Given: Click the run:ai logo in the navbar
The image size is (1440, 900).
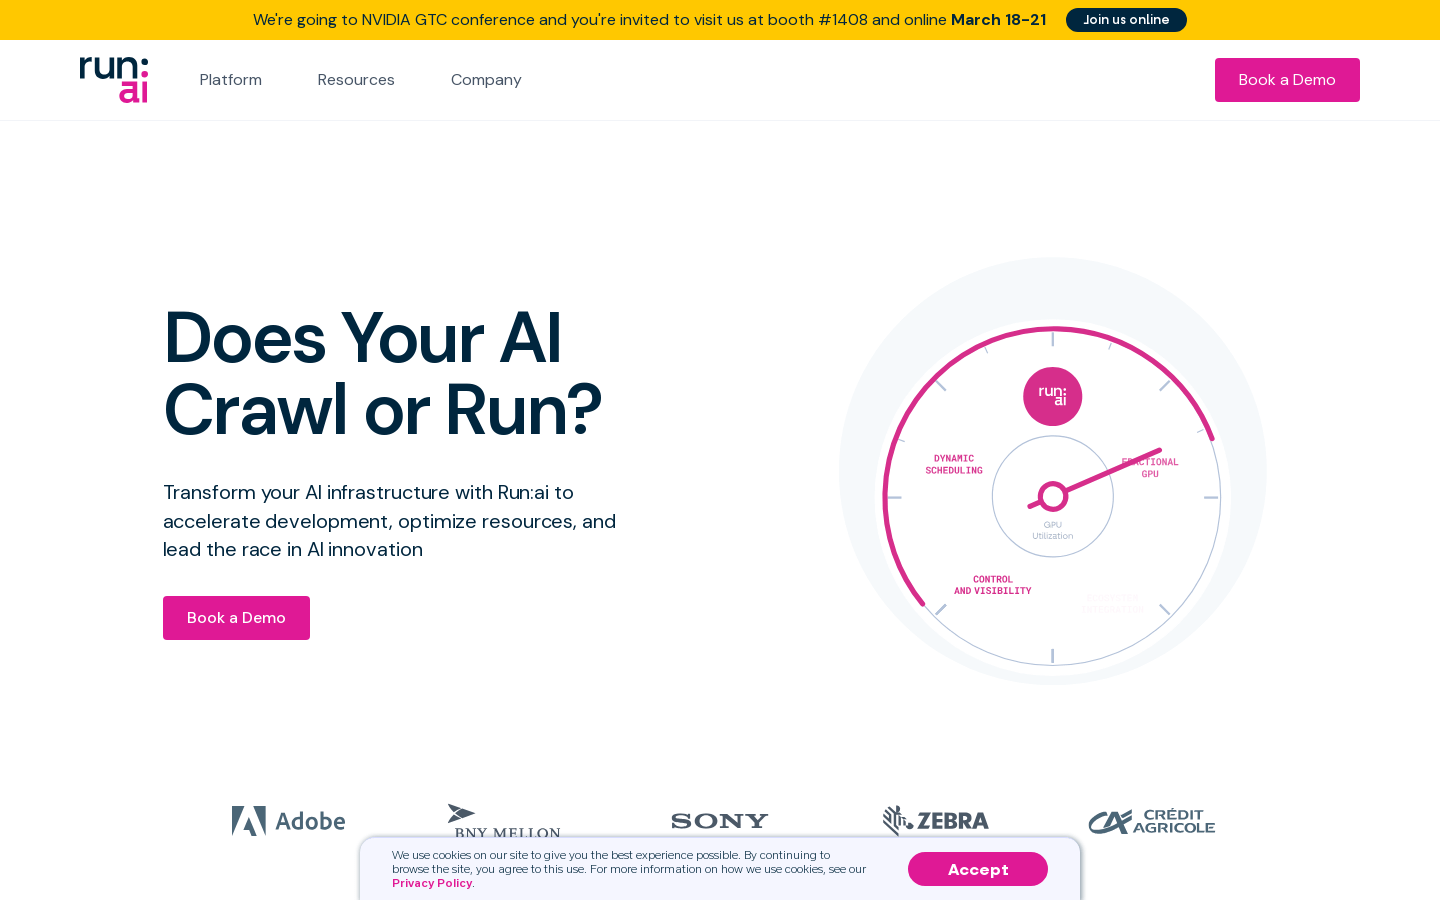Looking at the screenshot, I should 113,80.
